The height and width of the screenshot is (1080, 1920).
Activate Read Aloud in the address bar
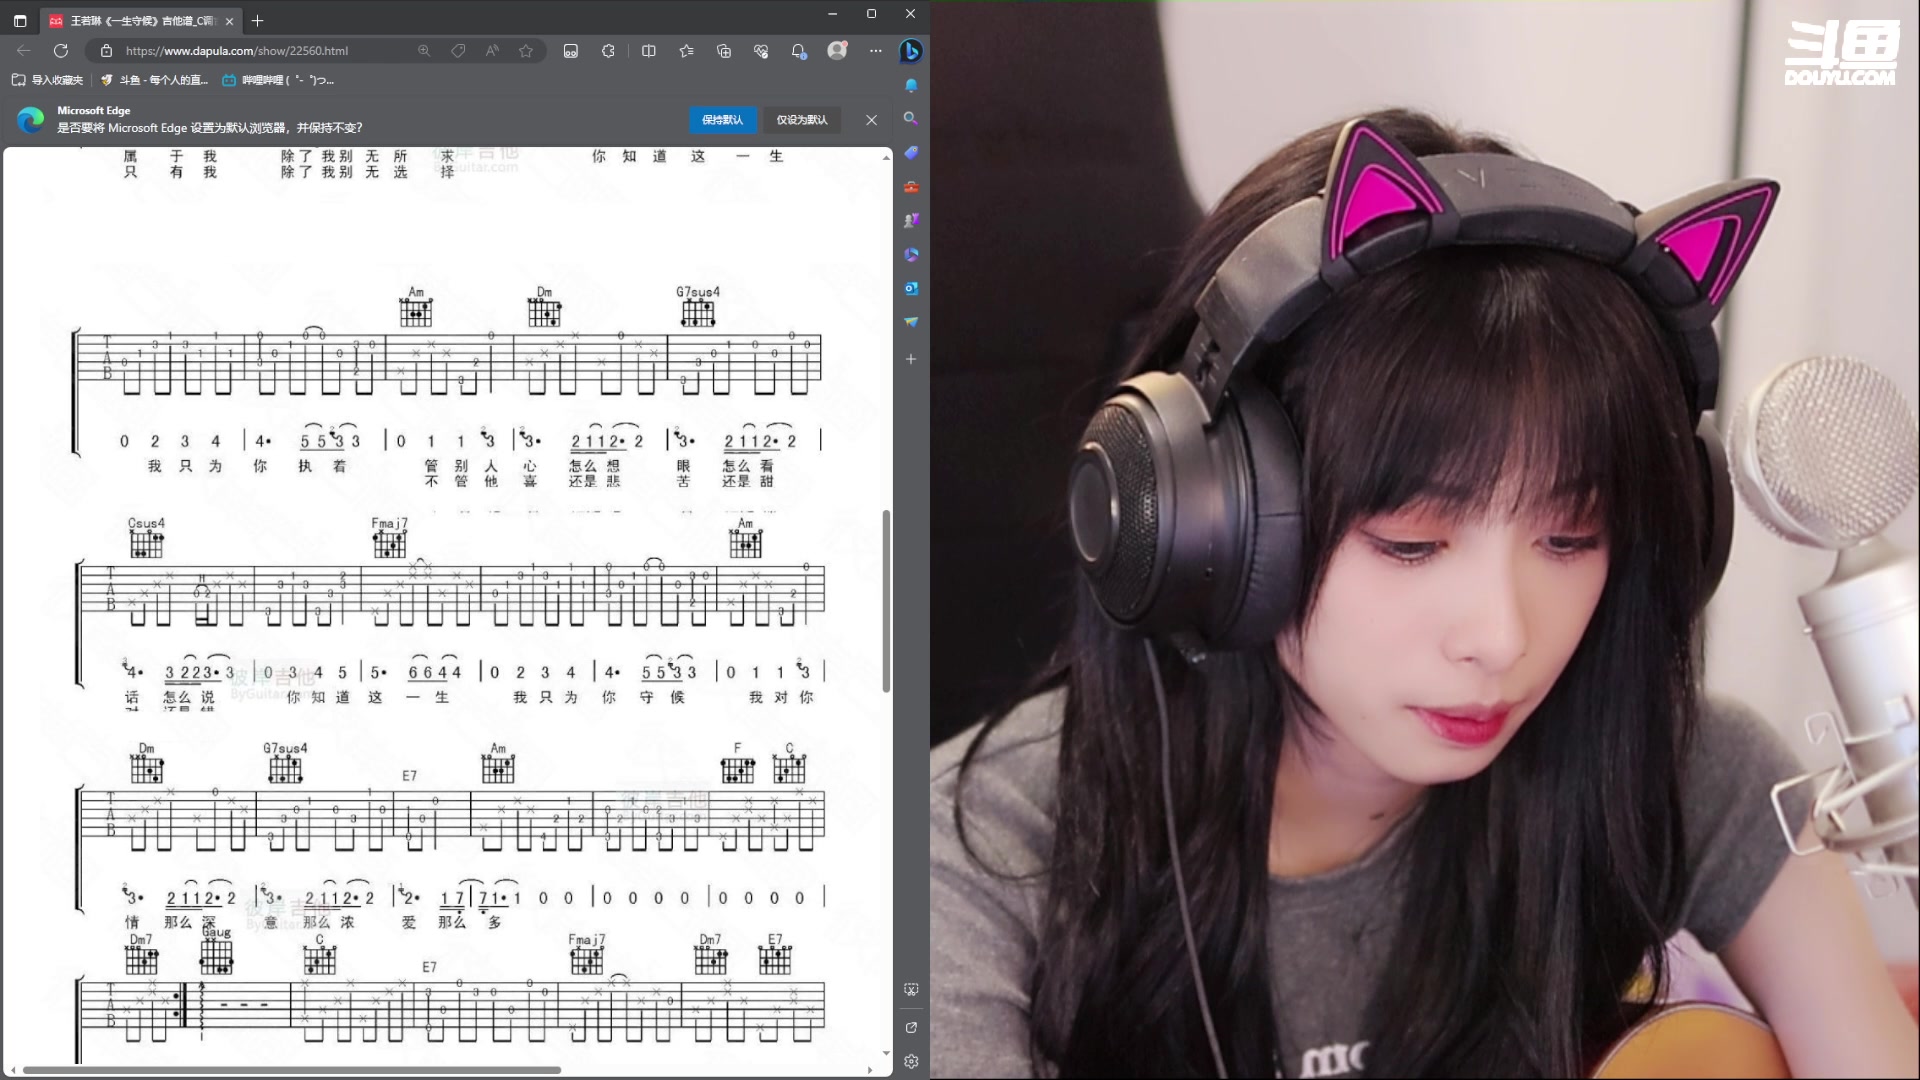(492, 51)
